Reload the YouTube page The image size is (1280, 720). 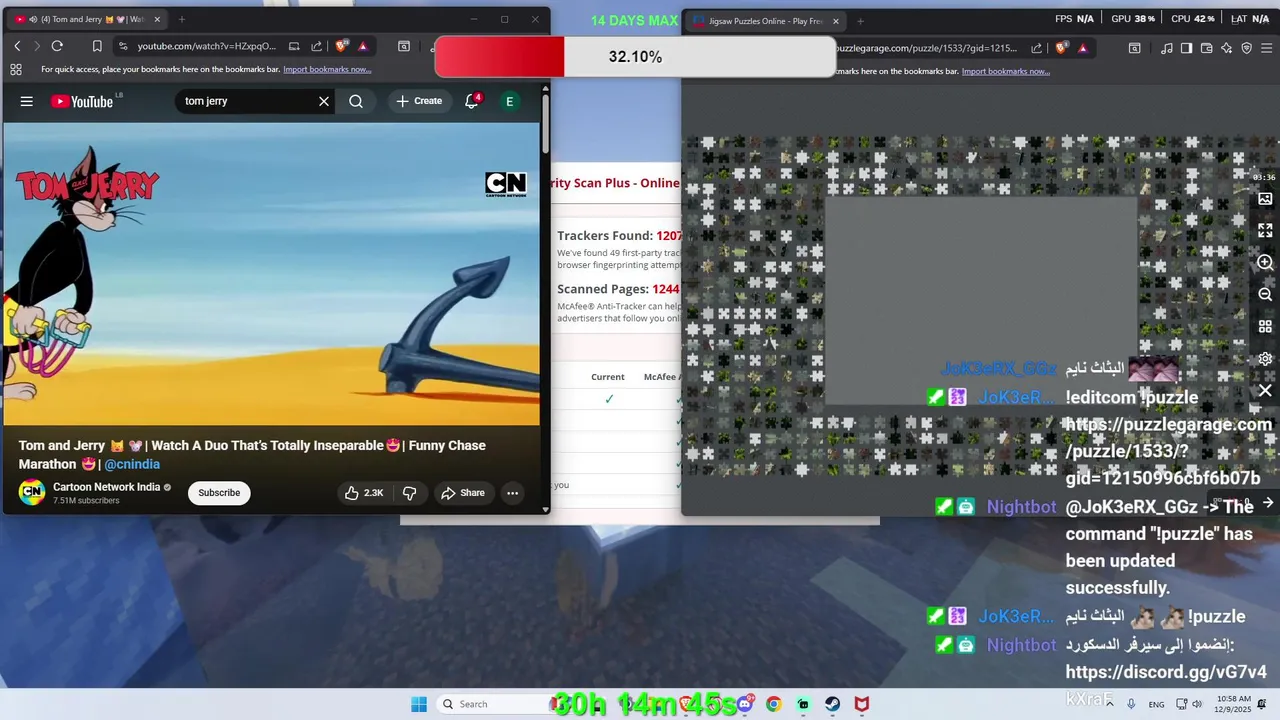(x=57, y=46)
